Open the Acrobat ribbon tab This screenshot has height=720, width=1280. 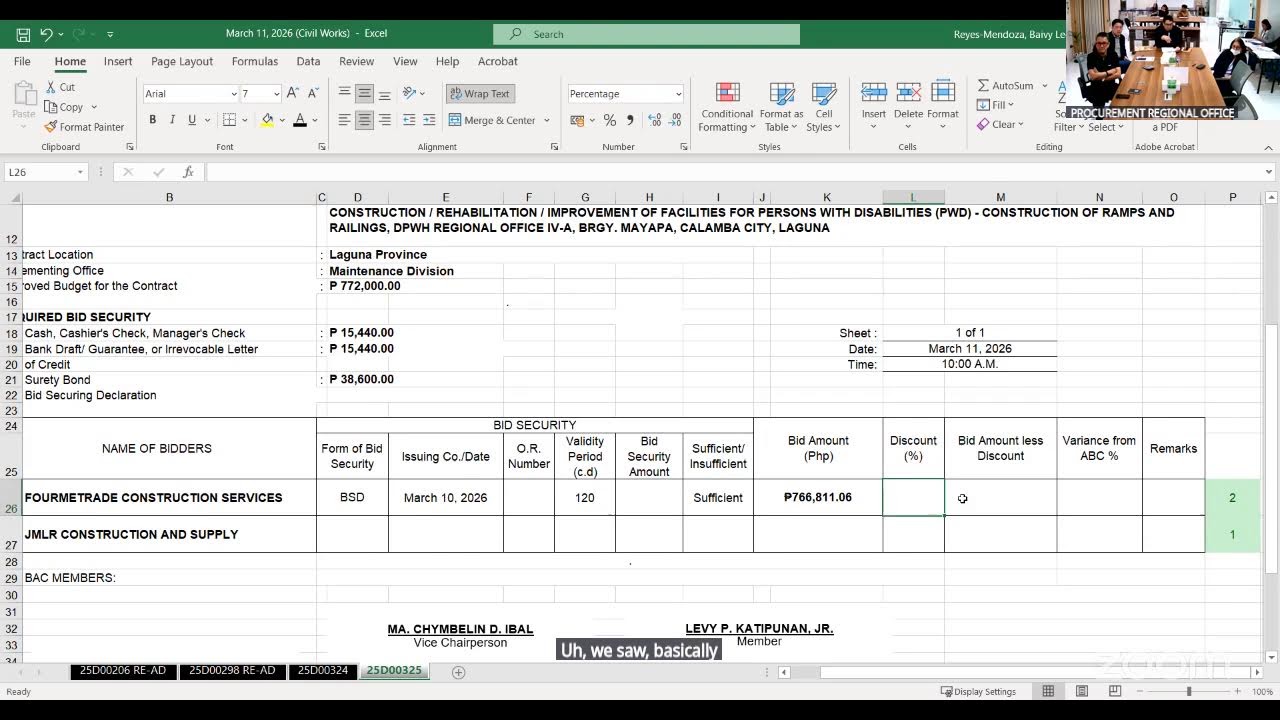coord(498,61)
